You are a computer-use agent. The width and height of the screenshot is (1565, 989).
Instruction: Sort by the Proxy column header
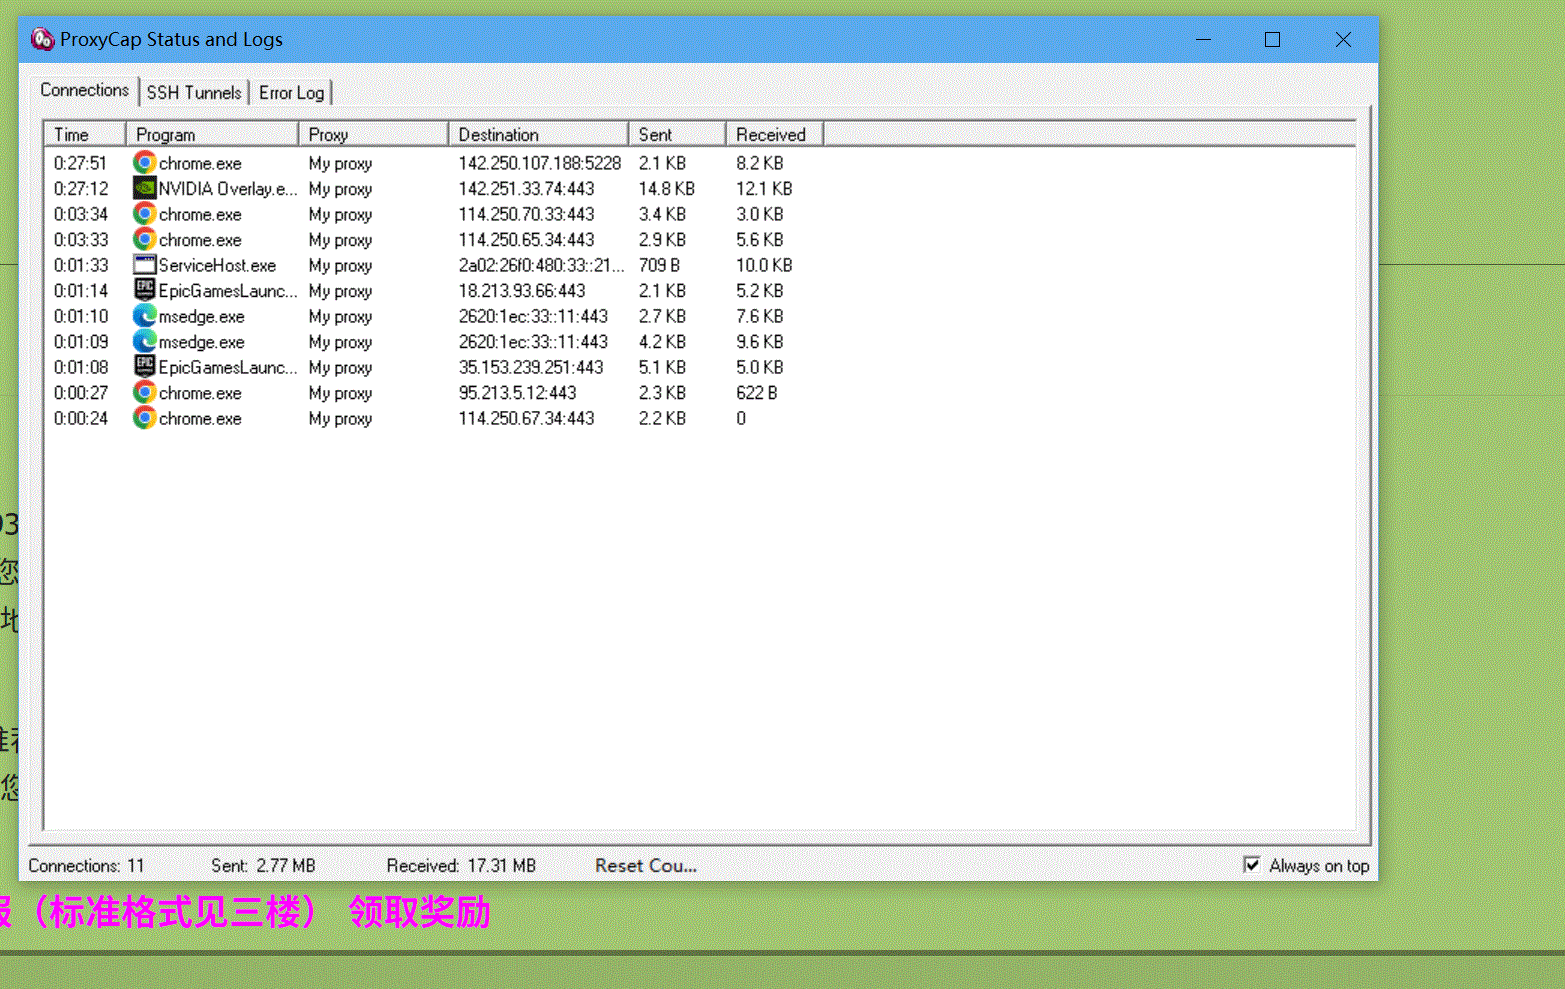point(373,134)
